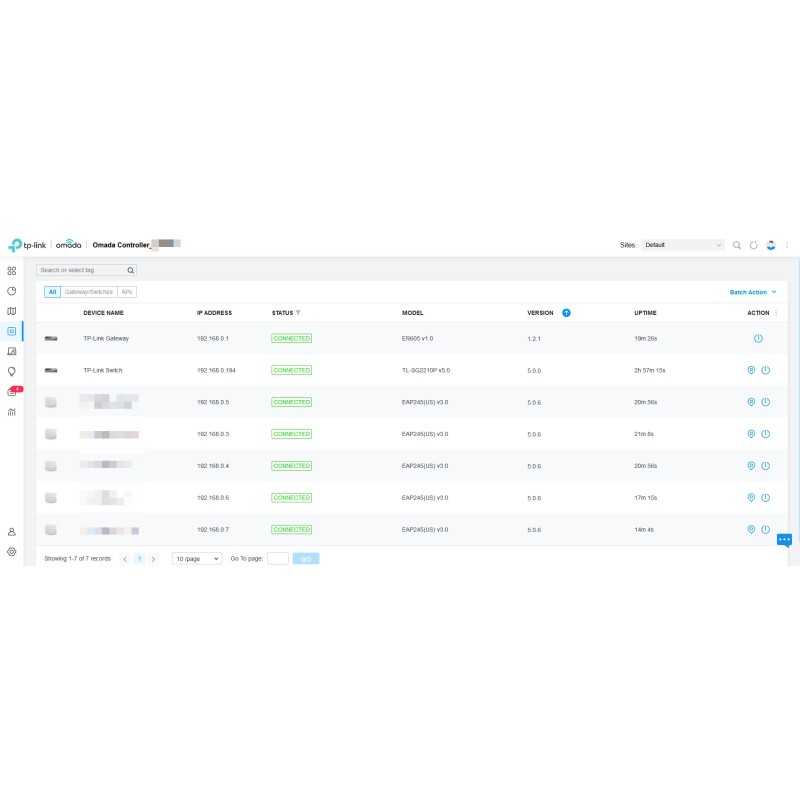This screenshot has height=800, width=800.
Task: Click the refresh icon in the top bar
Action: (x=753, y=244)
